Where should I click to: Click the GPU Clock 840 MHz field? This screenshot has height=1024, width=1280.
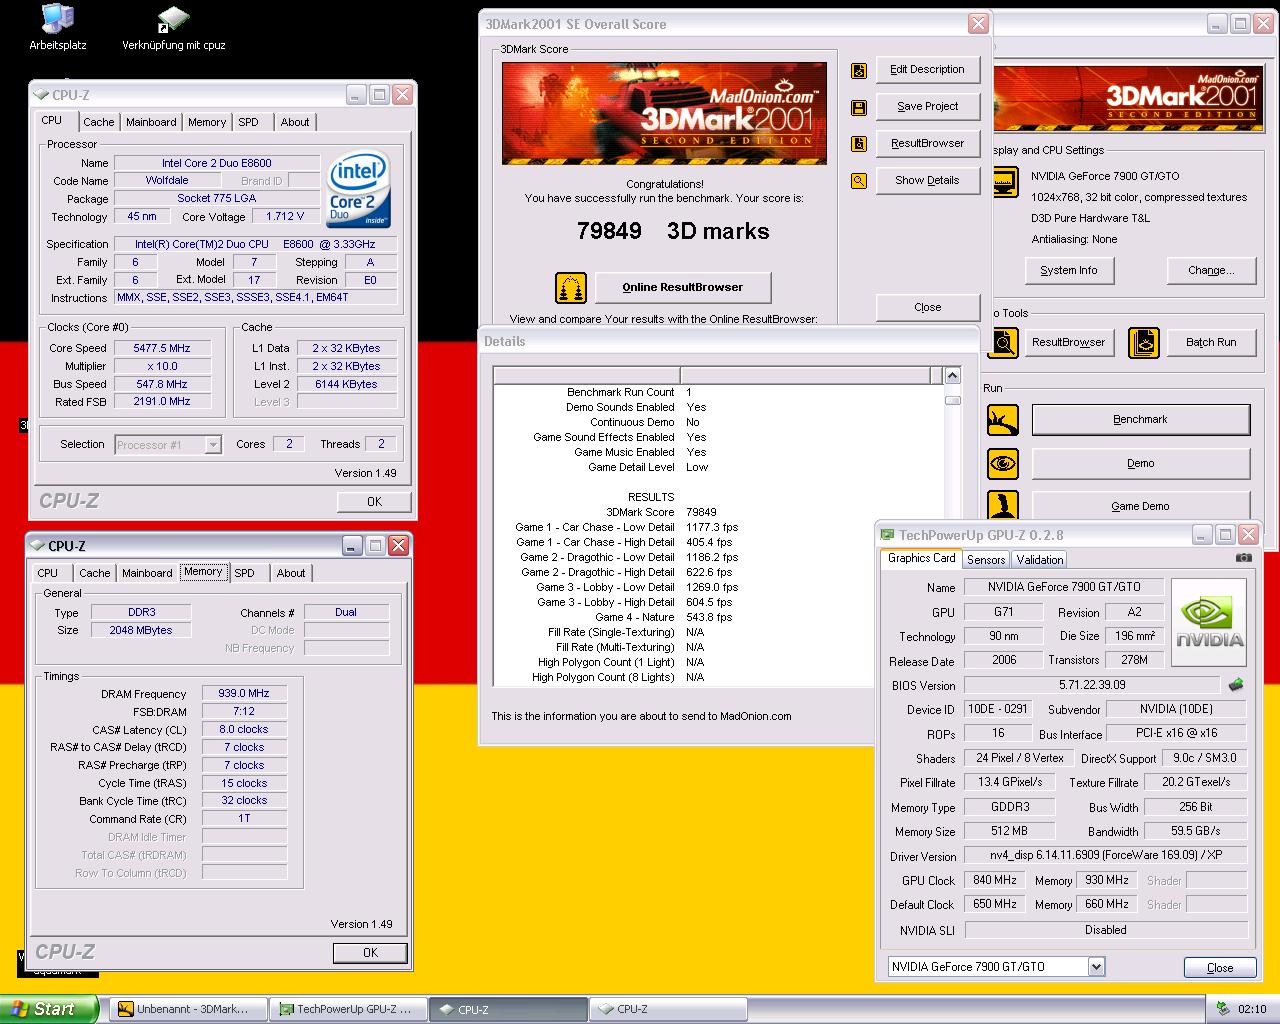point(994,880)
